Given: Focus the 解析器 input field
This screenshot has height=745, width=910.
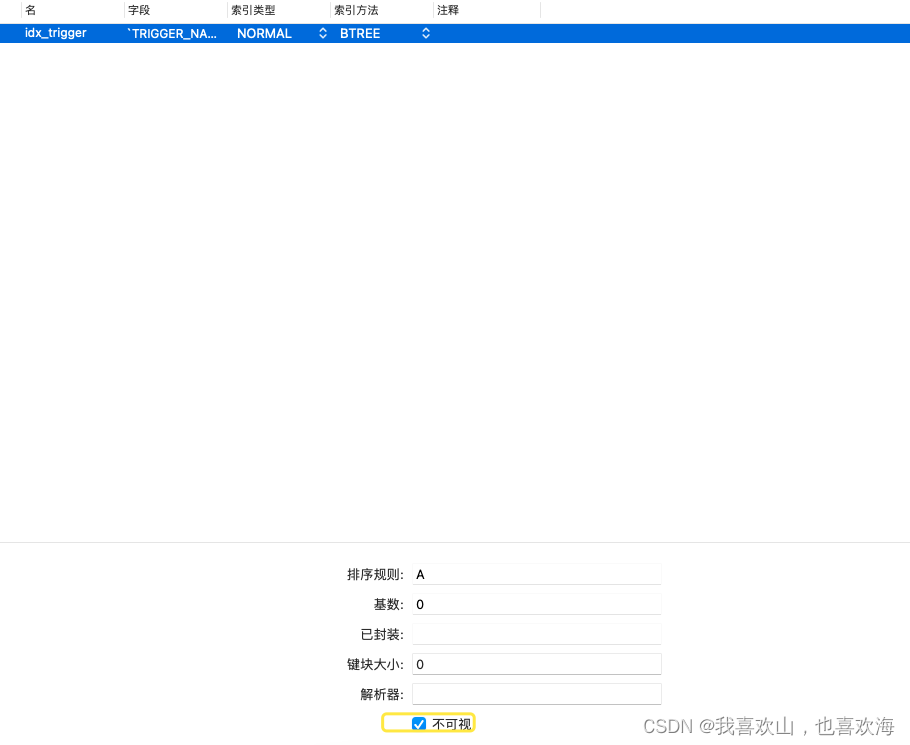Looking at the screenshot, I should coord(537,694).
